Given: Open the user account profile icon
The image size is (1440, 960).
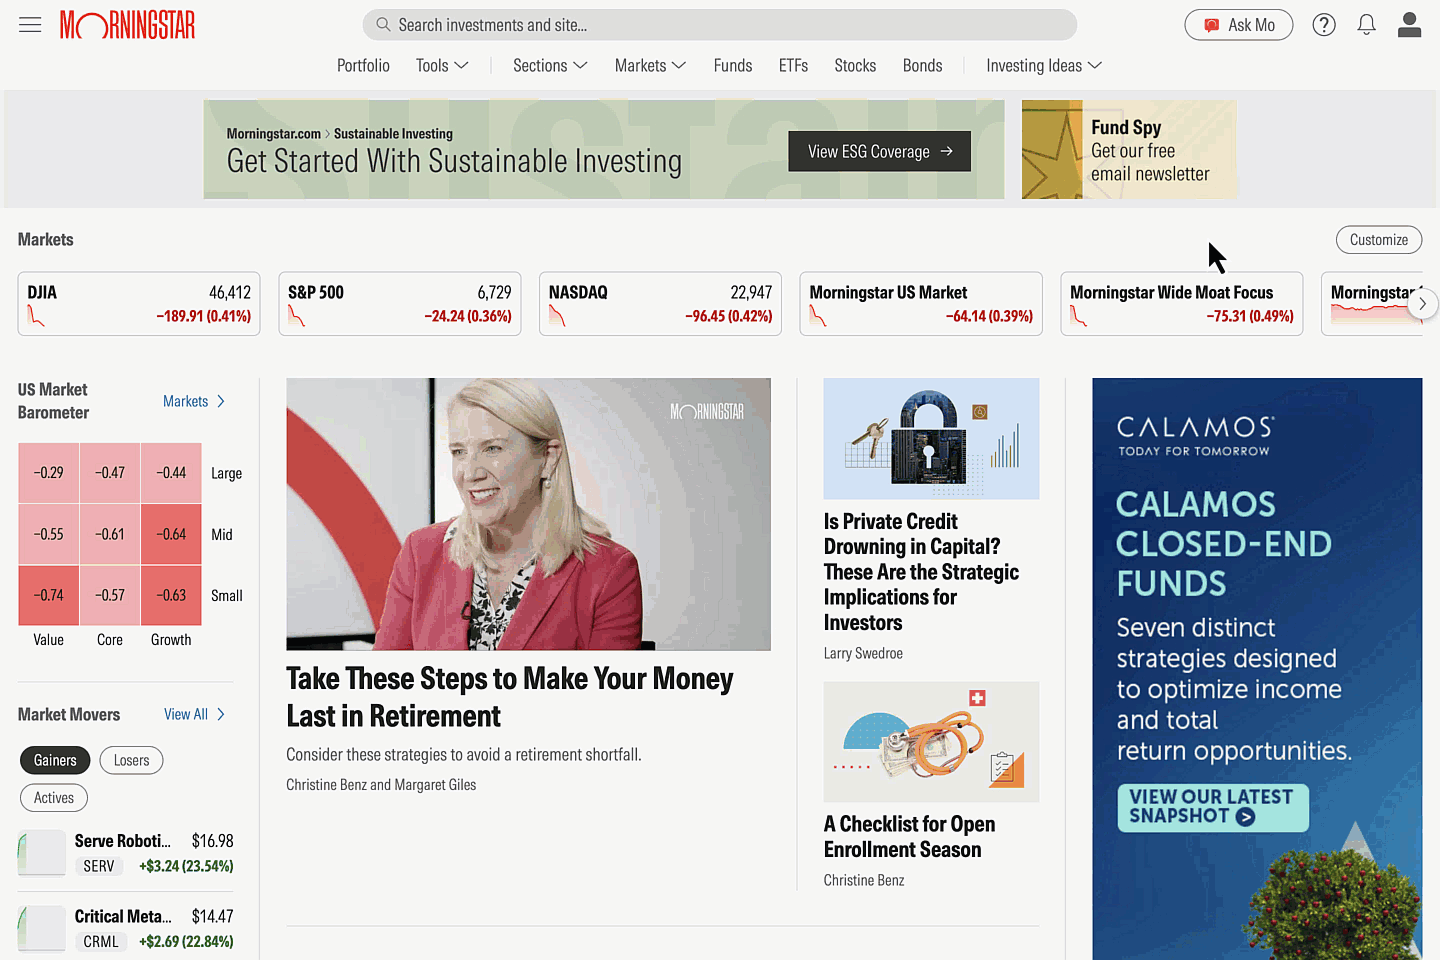Looking at the screenshot, I should coord(1410,25).
